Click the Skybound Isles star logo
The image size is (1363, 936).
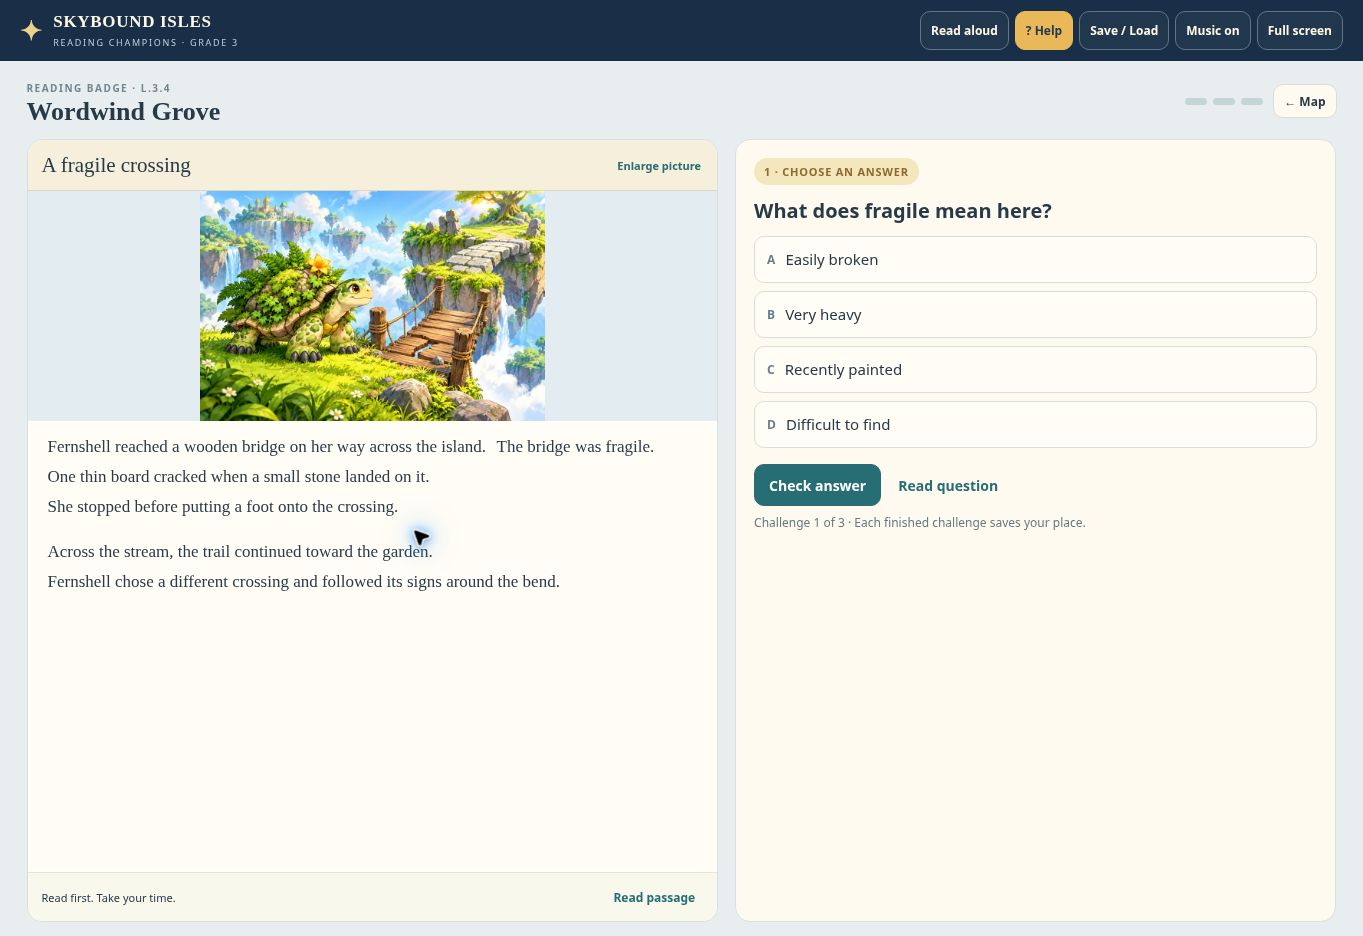(x=31, y=30)
